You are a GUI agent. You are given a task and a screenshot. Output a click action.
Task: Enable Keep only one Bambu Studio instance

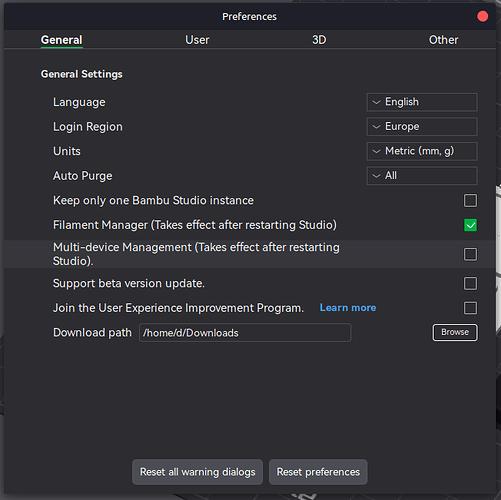(x=470, y=201)
